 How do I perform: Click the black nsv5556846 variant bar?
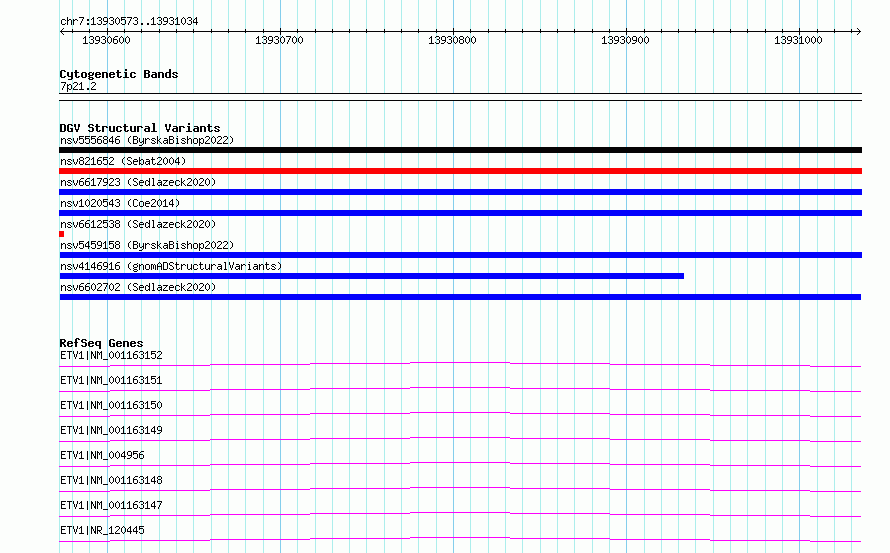pyautogui.click(x=460, y=150)
